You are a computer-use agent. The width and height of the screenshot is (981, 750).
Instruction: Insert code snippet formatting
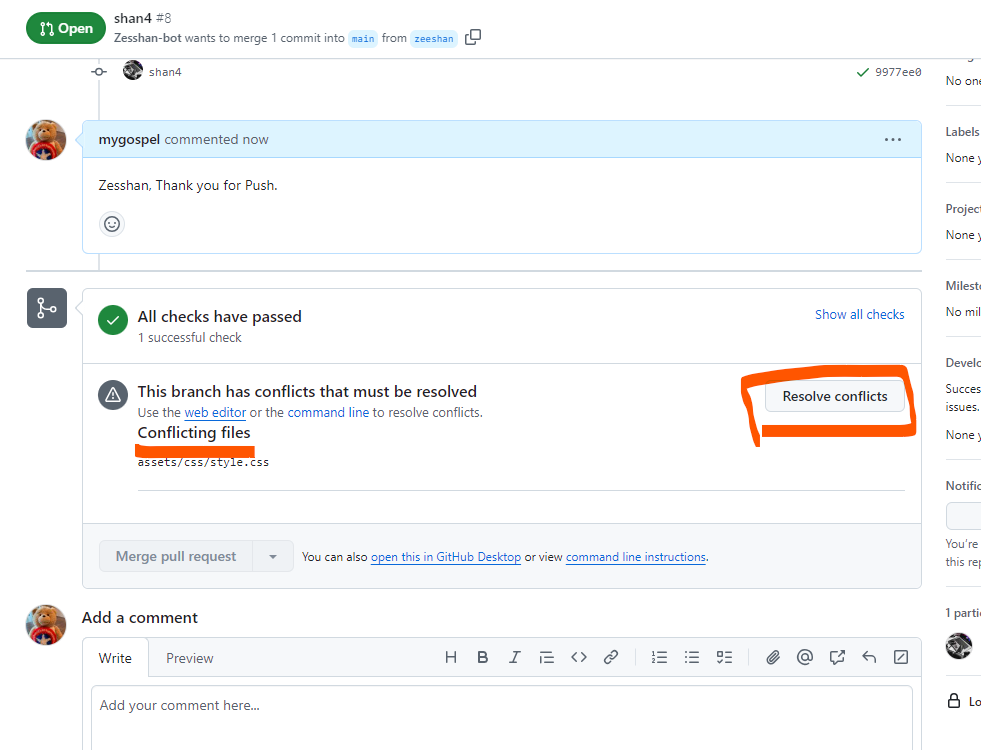pos(579,657)
